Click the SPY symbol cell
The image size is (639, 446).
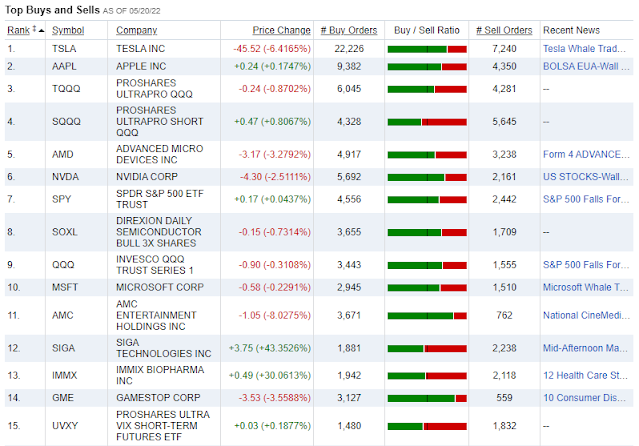[x=62, y=199]
